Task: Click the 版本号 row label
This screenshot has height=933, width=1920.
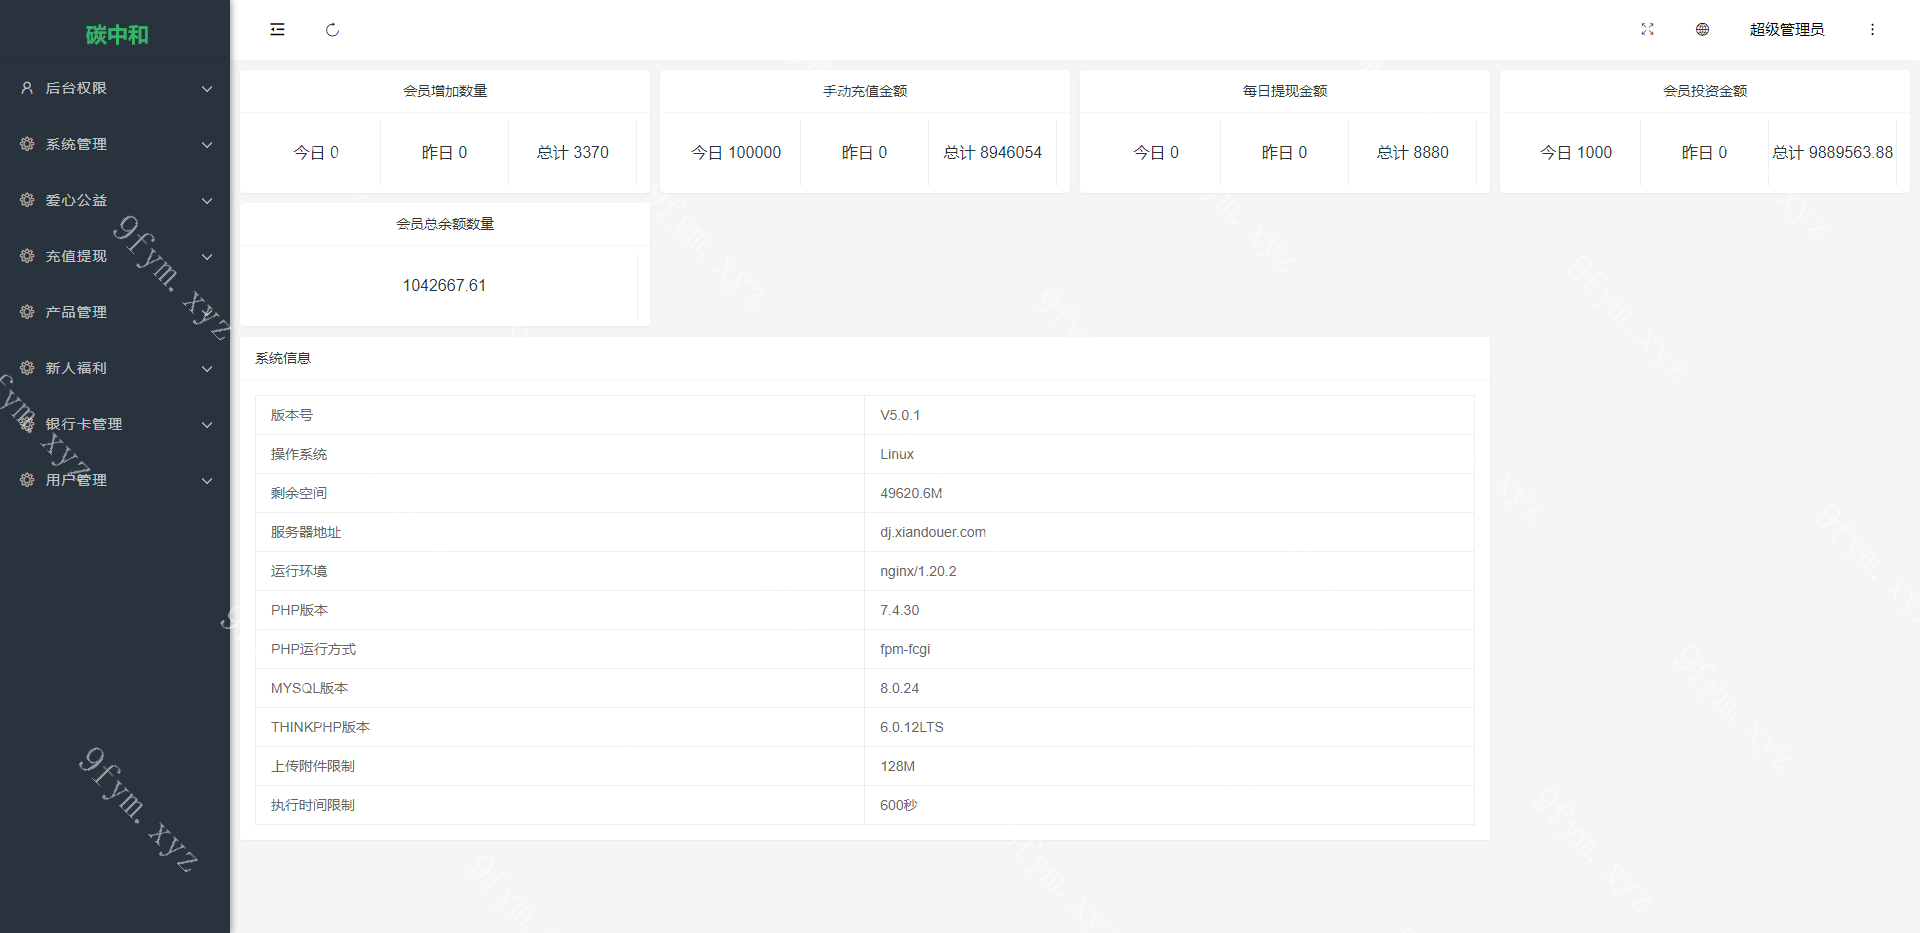Action: point(292,415)
